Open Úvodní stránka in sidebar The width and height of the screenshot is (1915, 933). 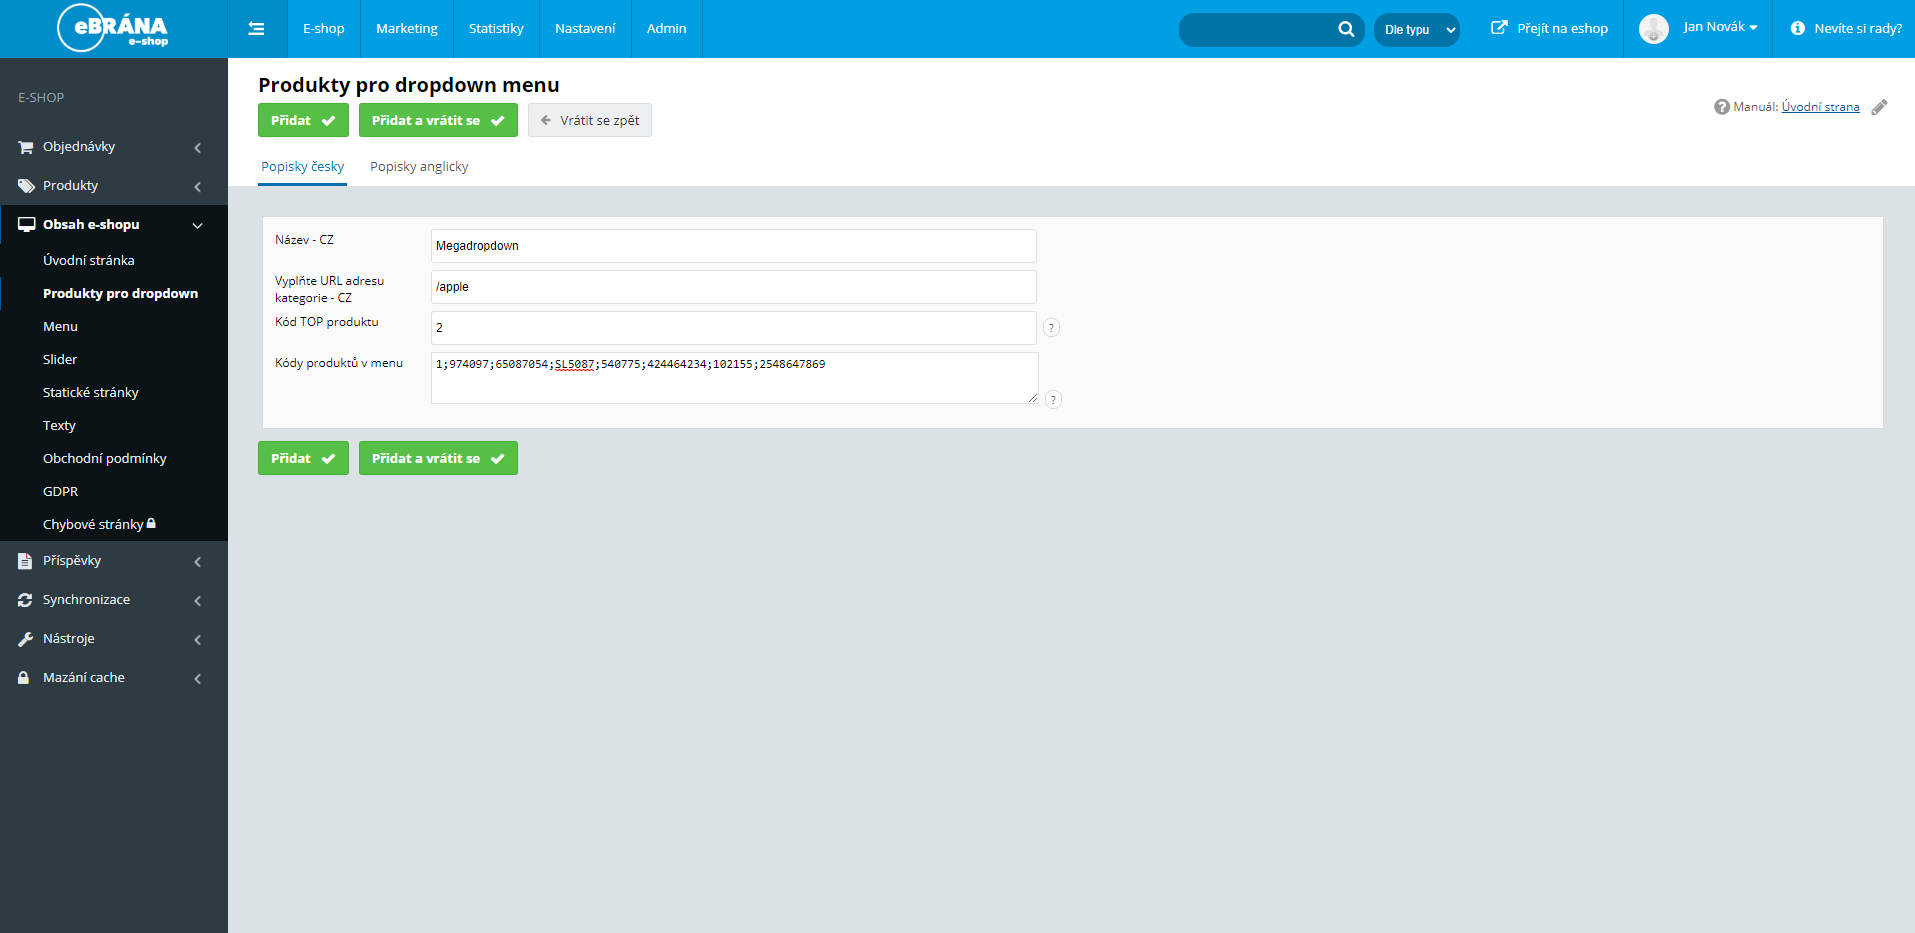point(89,260)
